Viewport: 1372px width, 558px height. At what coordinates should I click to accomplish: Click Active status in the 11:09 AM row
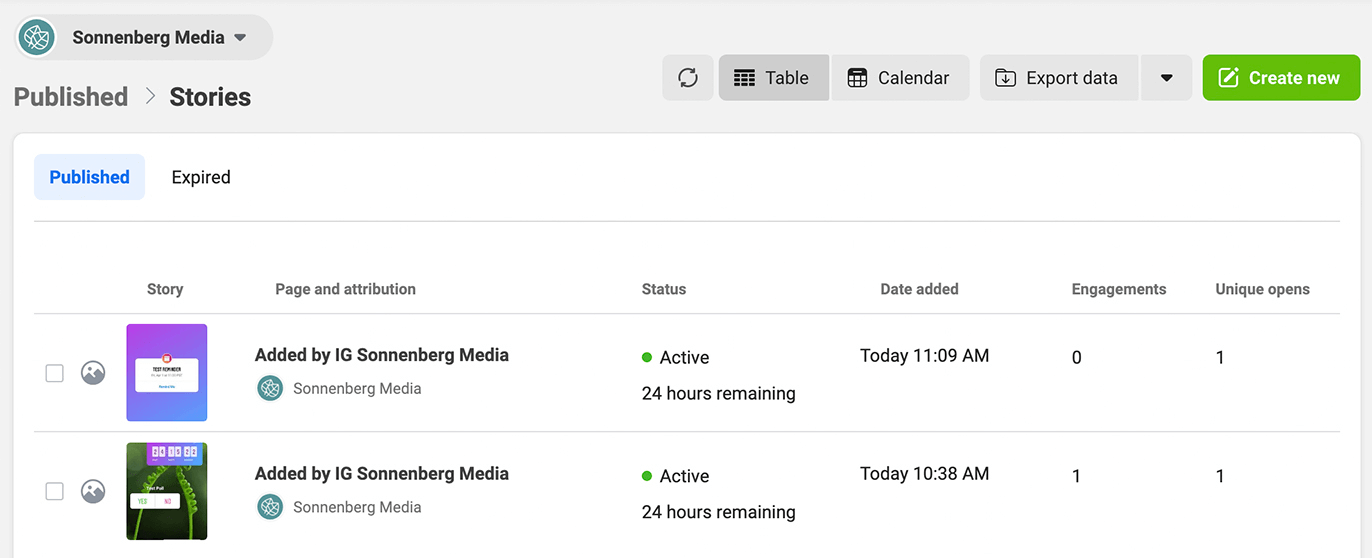[675, 357]
